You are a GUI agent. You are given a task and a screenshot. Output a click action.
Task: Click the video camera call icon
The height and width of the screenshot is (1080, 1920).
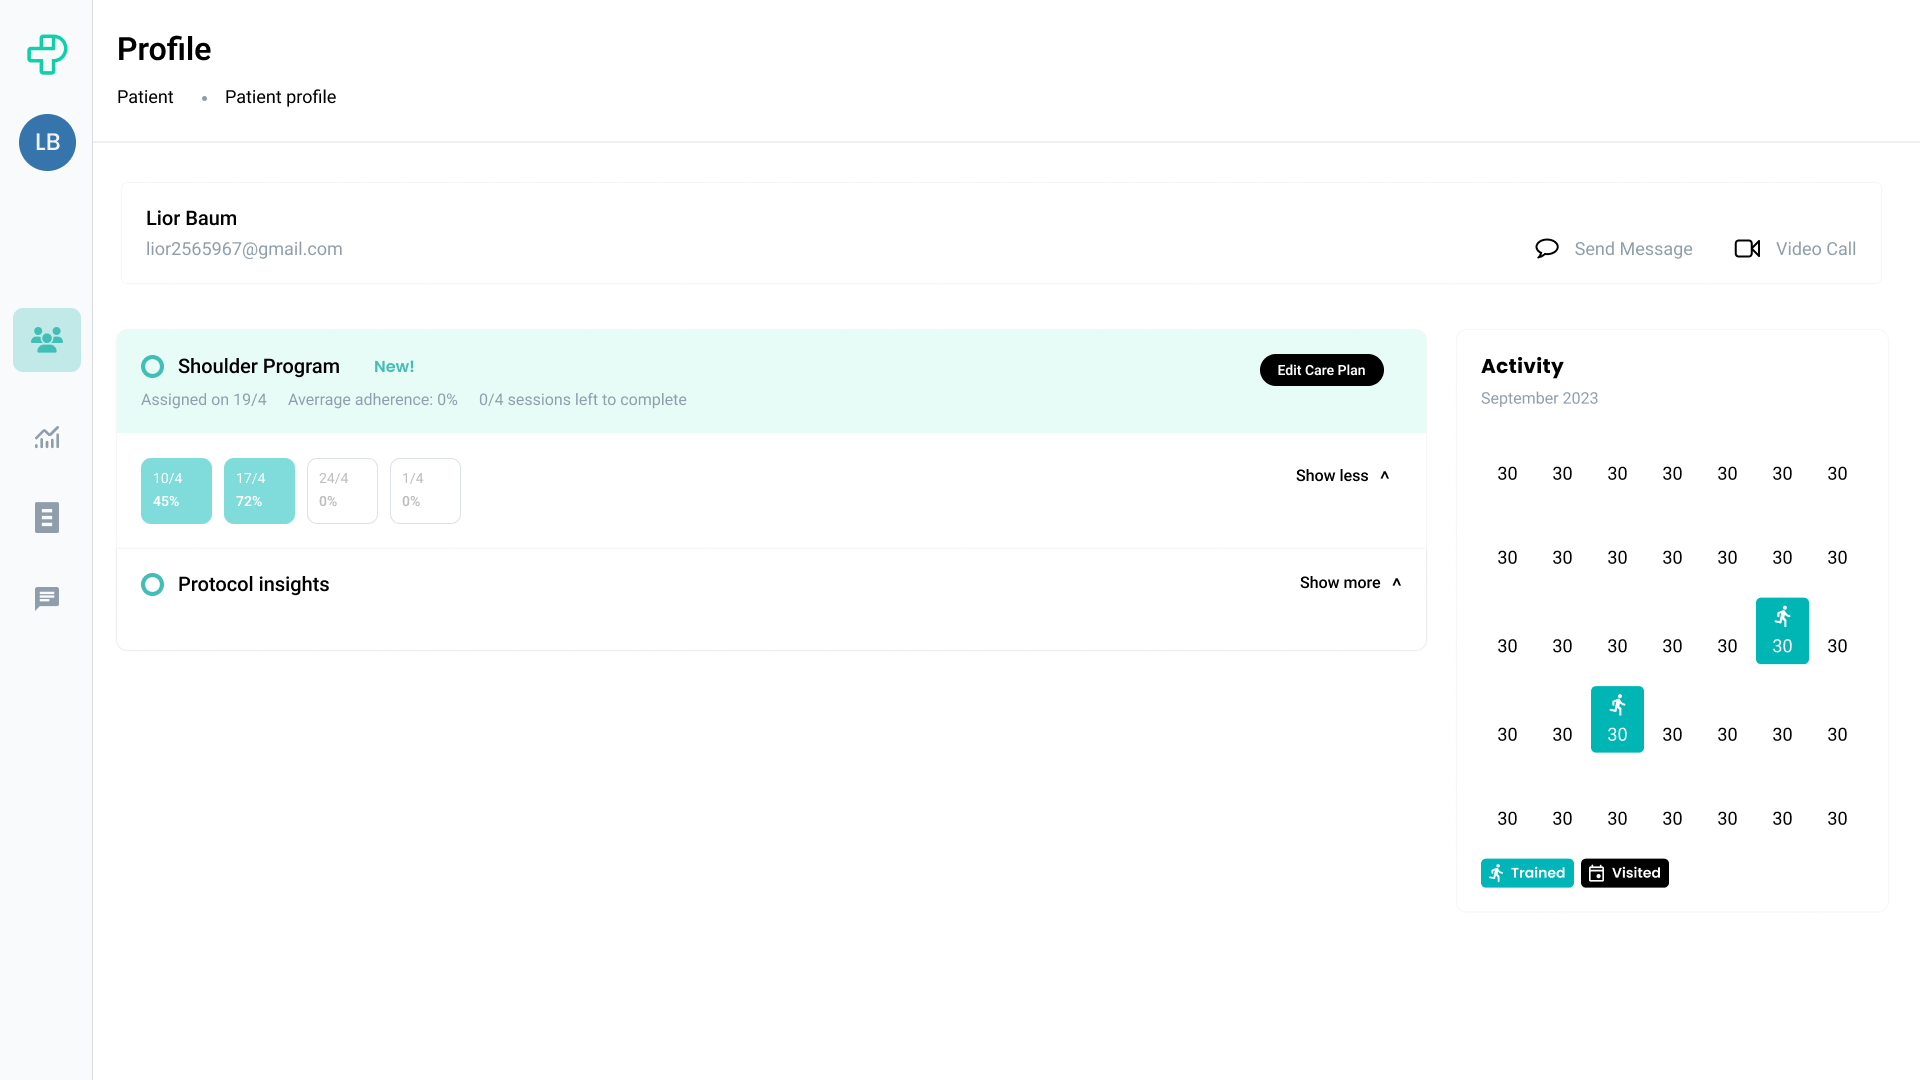[x=1747, y=248]
